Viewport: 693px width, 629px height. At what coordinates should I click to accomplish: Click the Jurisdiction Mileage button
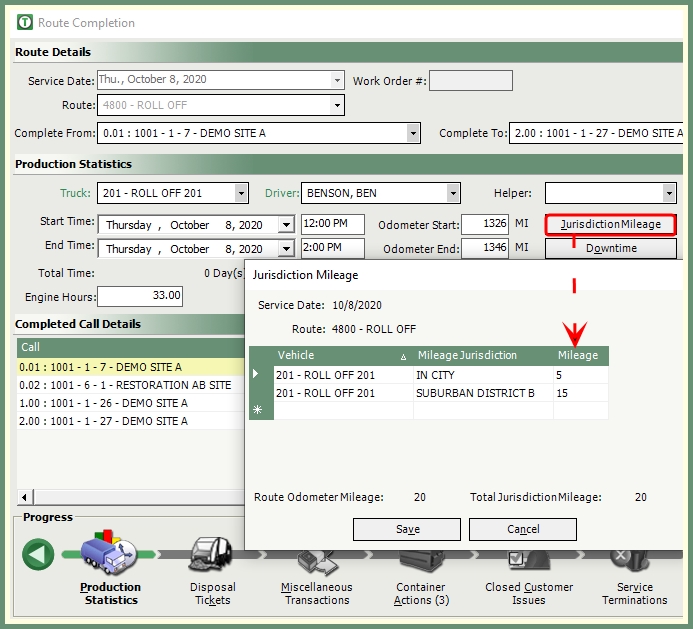click(x=610, y=224)
